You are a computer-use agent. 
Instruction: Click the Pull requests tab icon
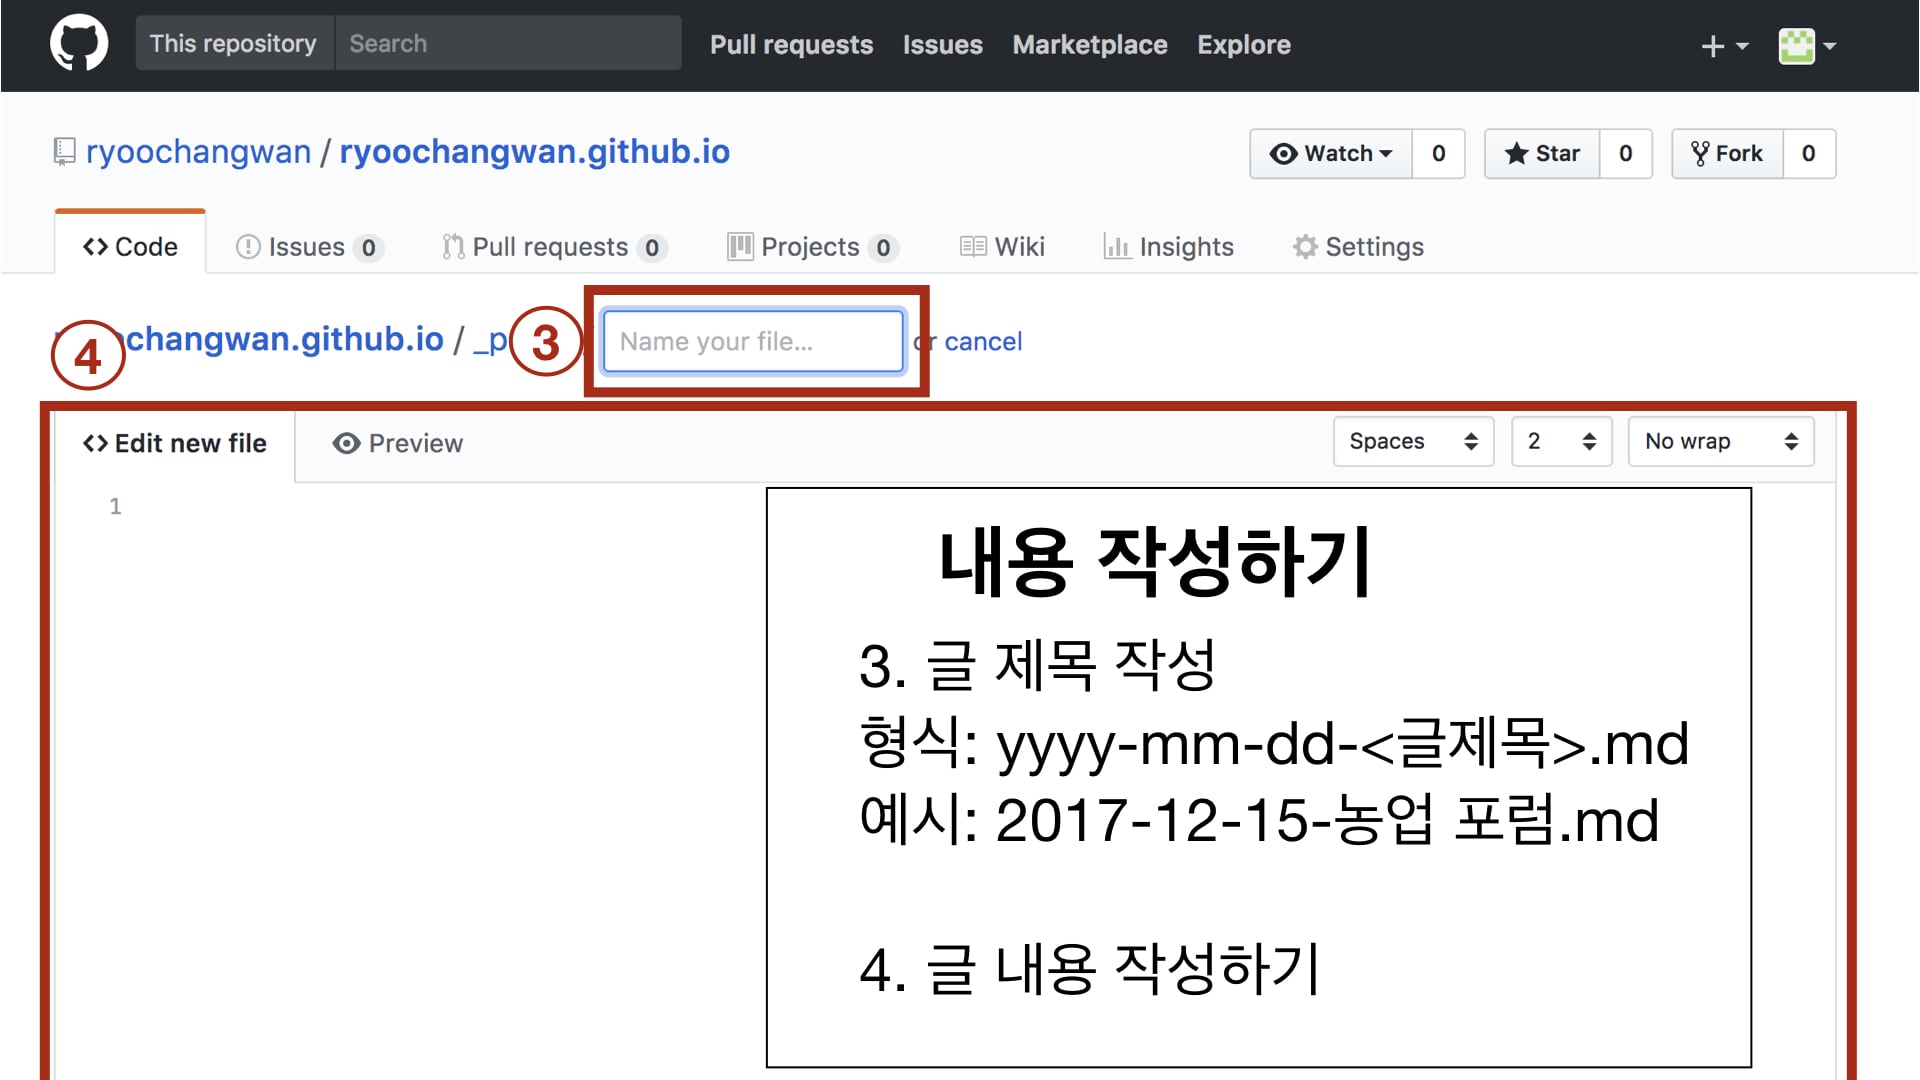pyautogui.click(x=447, y=247)
